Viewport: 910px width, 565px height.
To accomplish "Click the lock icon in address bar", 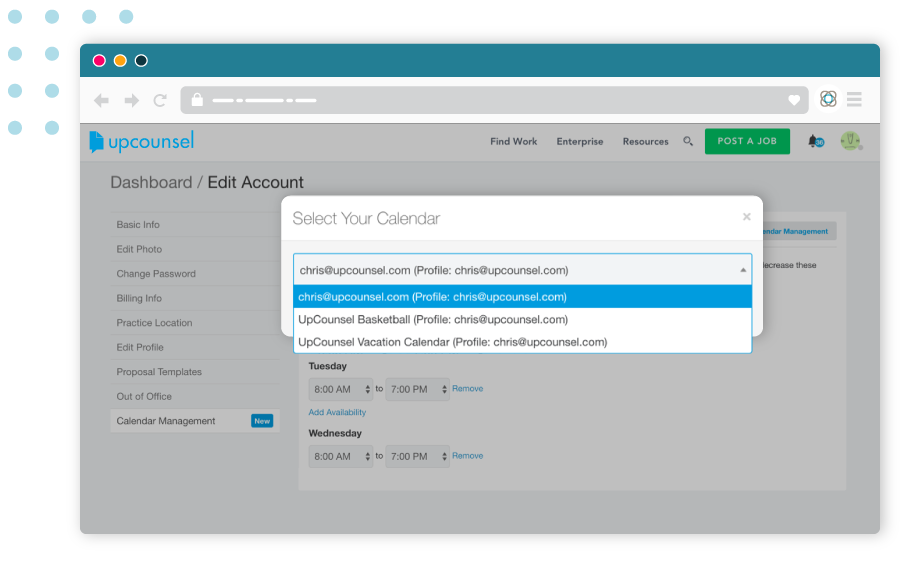I will 197,100.
